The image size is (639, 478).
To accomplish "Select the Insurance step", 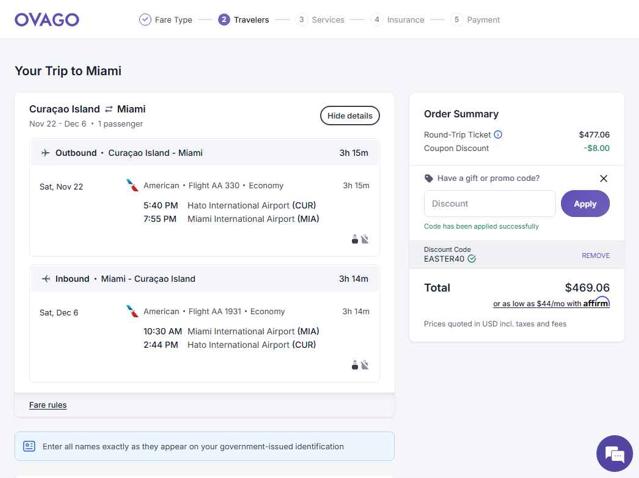I will pyautogui.click(x=398, y=20).
